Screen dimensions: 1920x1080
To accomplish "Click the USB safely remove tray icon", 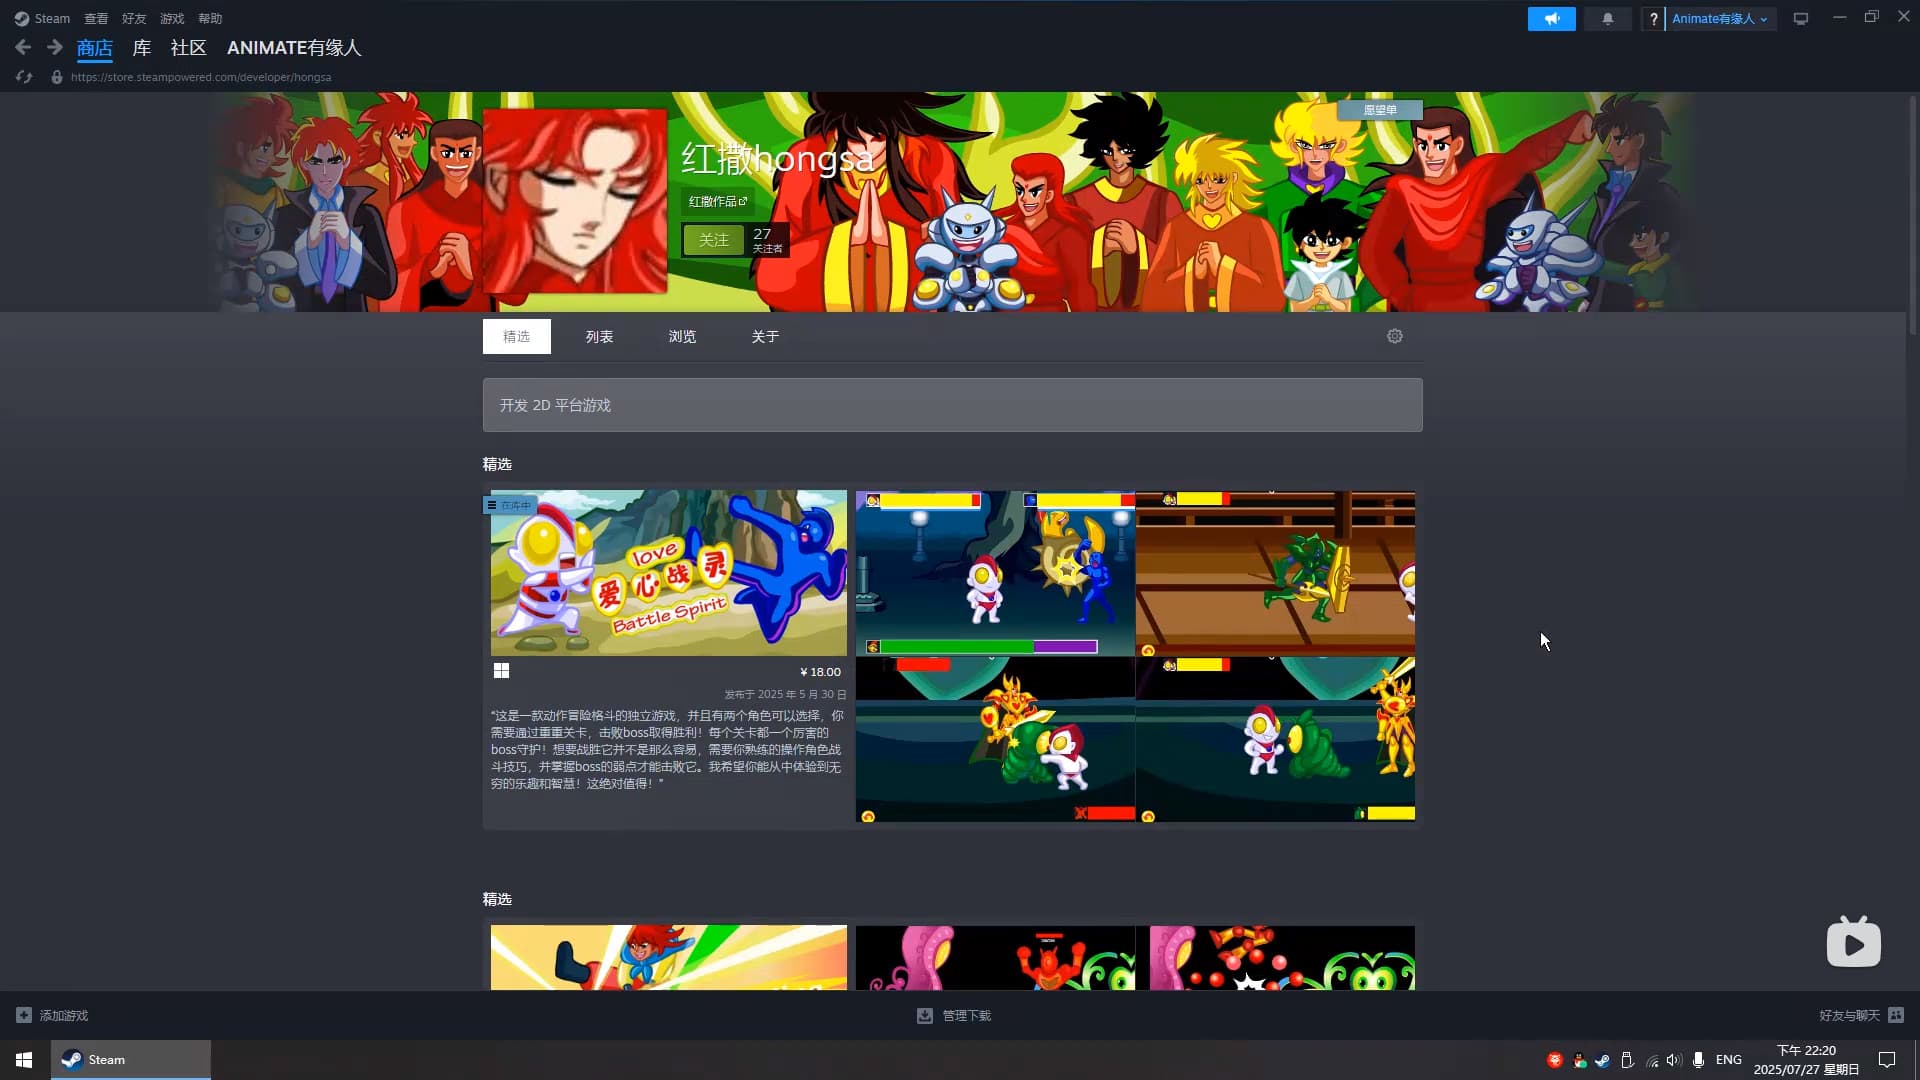I will [1627, 1060].
